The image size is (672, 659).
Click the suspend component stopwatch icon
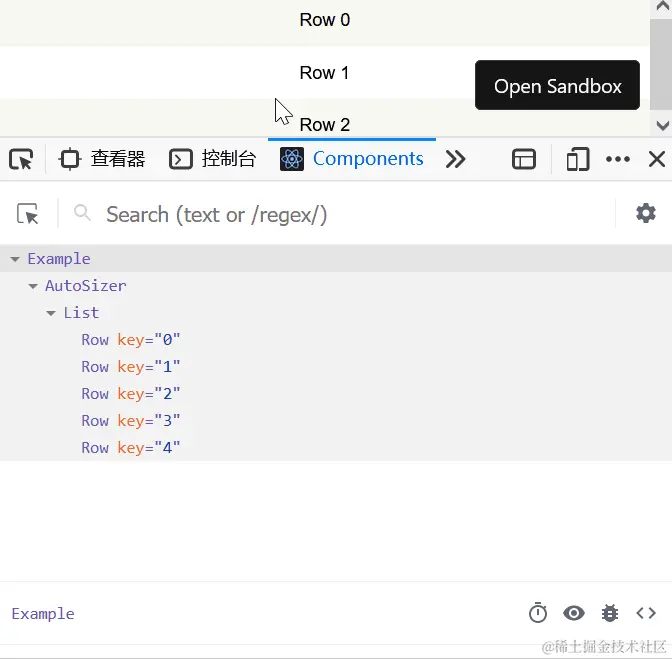click(x=538, y=613)
